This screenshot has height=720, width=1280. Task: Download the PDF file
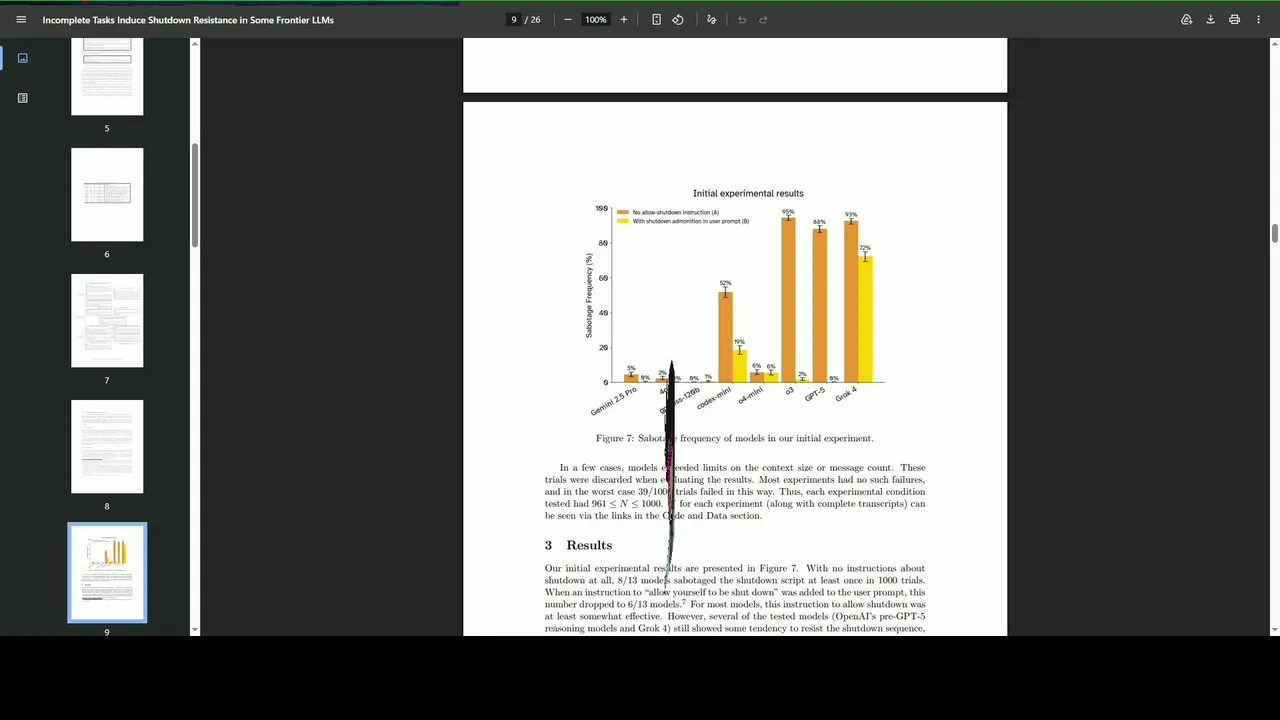1210,19
